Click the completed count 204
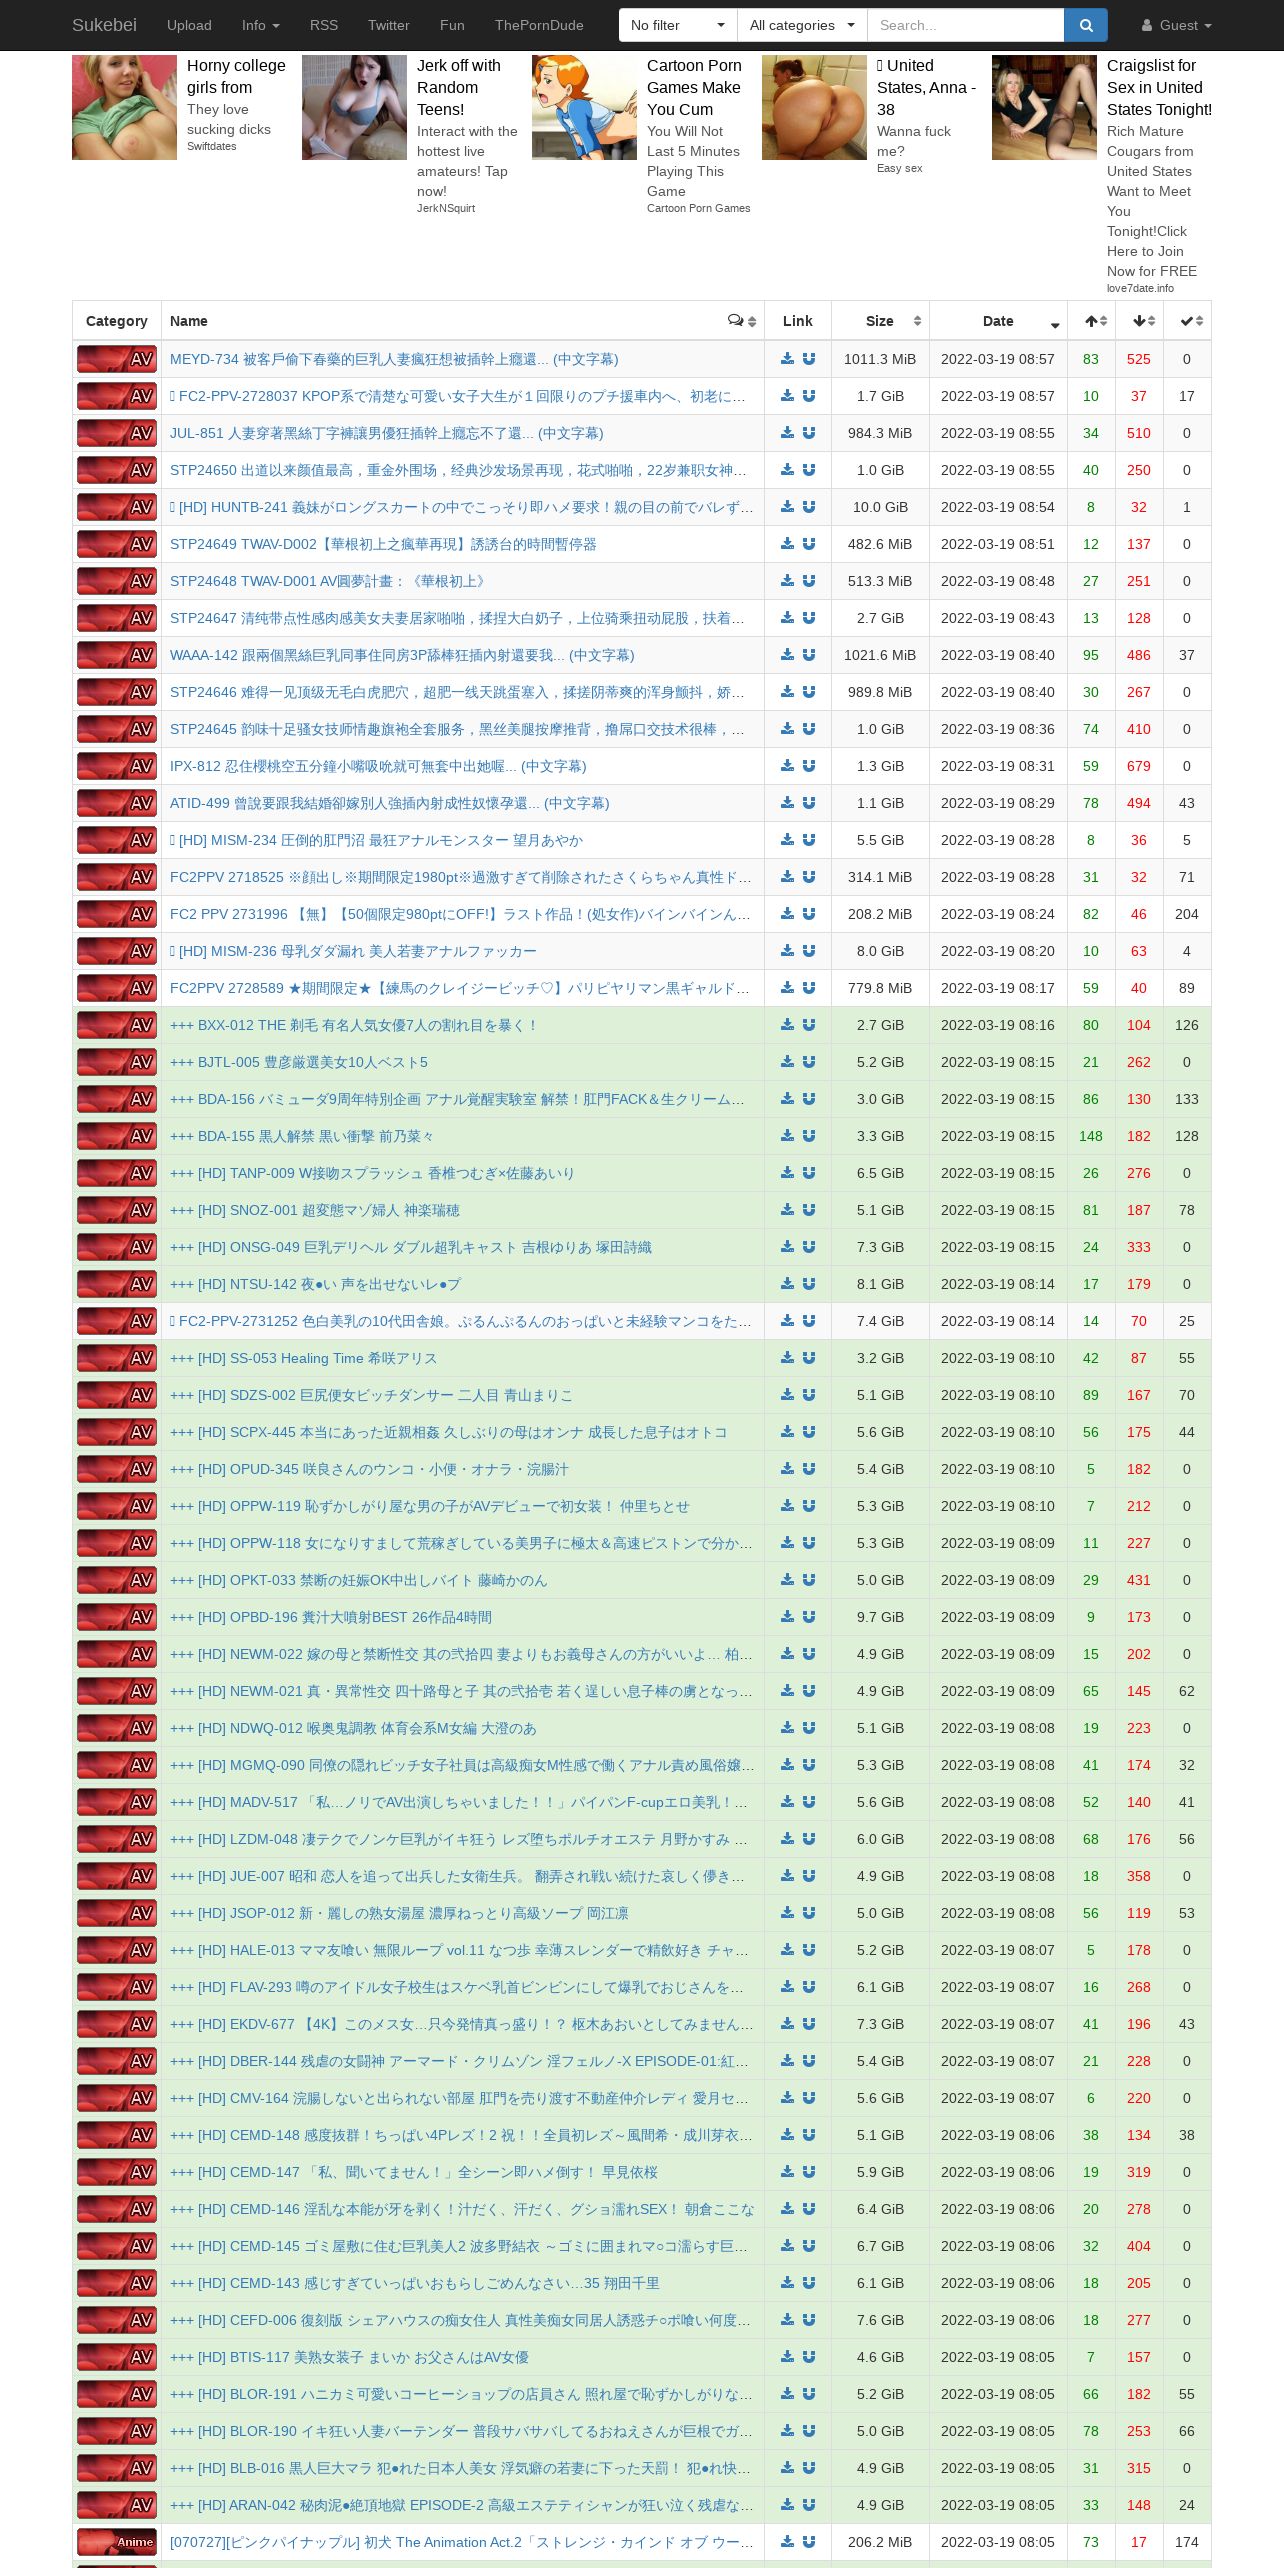Image resolution: width=1284 pixels, height=2568 pixels. [x=1187, y=914]
